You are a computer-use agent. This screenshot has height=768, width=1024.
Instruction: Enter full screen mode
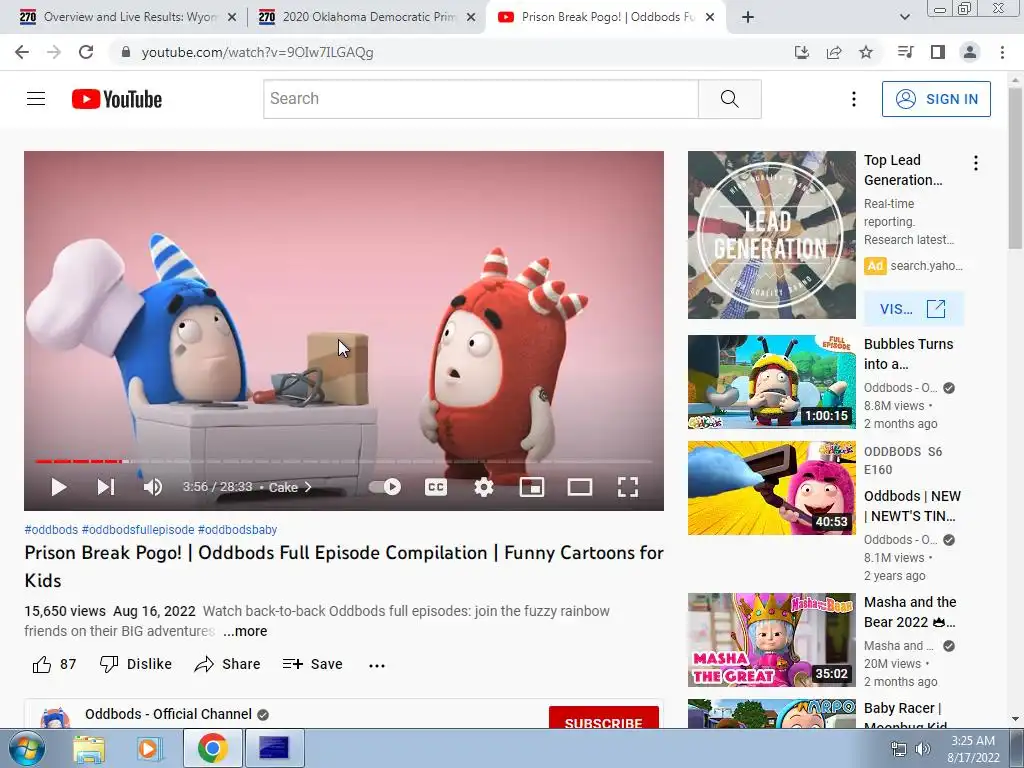point(628,487)
